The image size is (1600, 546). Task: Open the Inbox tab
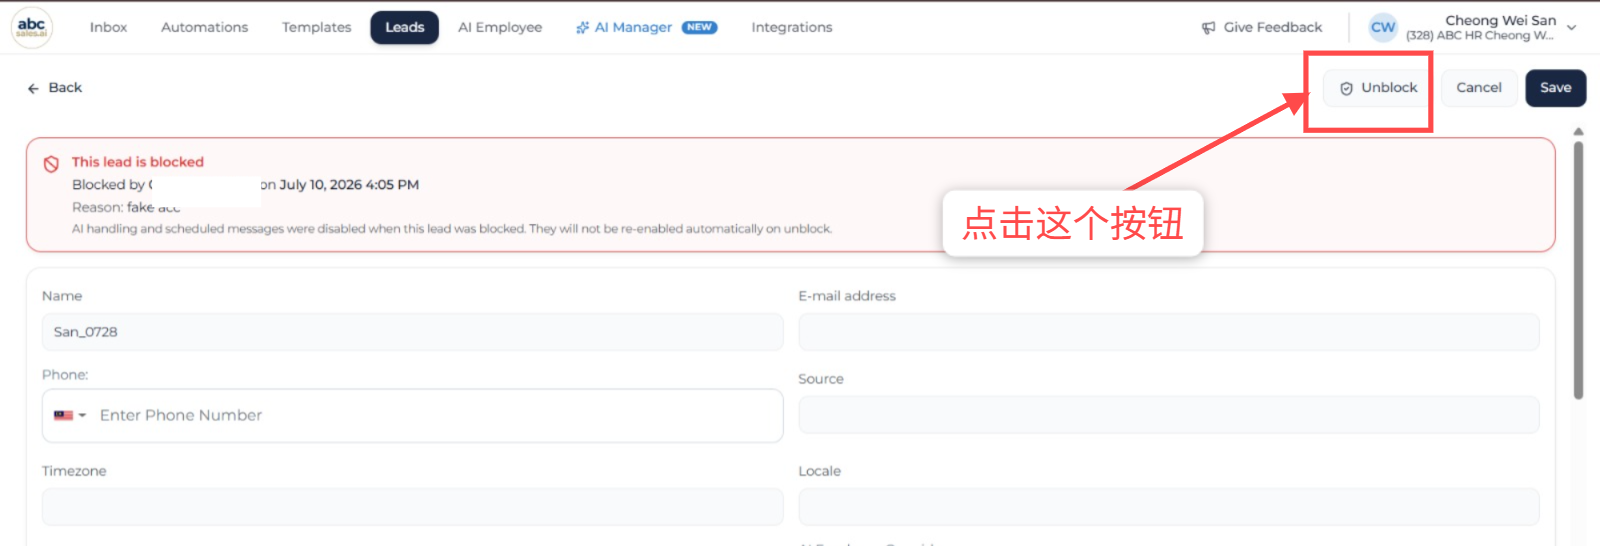click(108, 27)
